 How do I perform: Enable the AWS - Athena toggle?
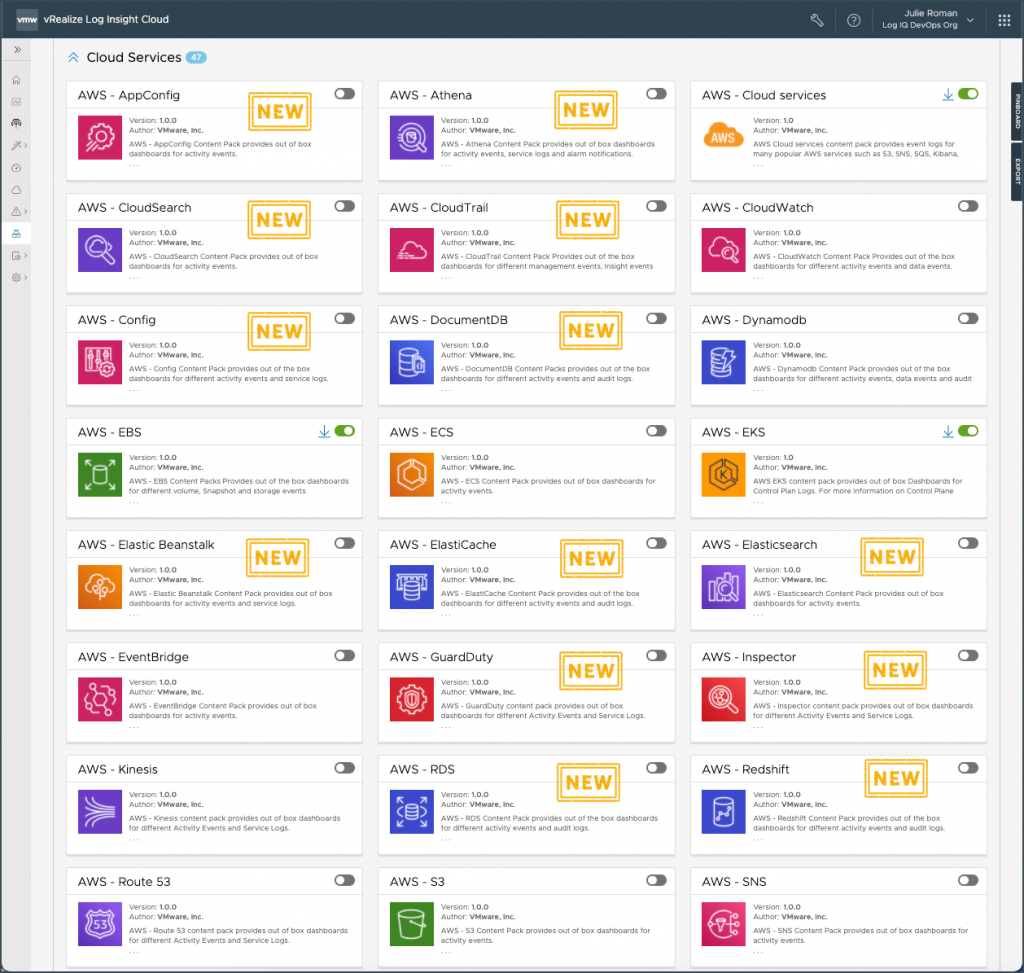(656, 94)
